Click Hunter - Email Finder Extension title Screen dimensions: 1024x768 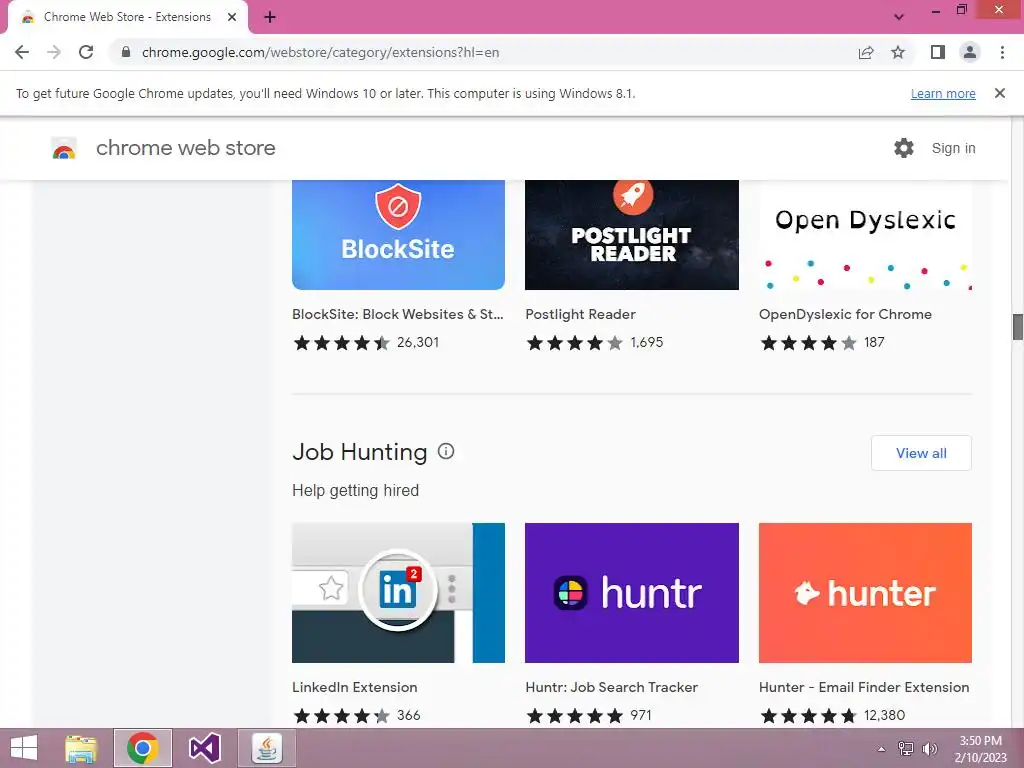pos(864,687)
